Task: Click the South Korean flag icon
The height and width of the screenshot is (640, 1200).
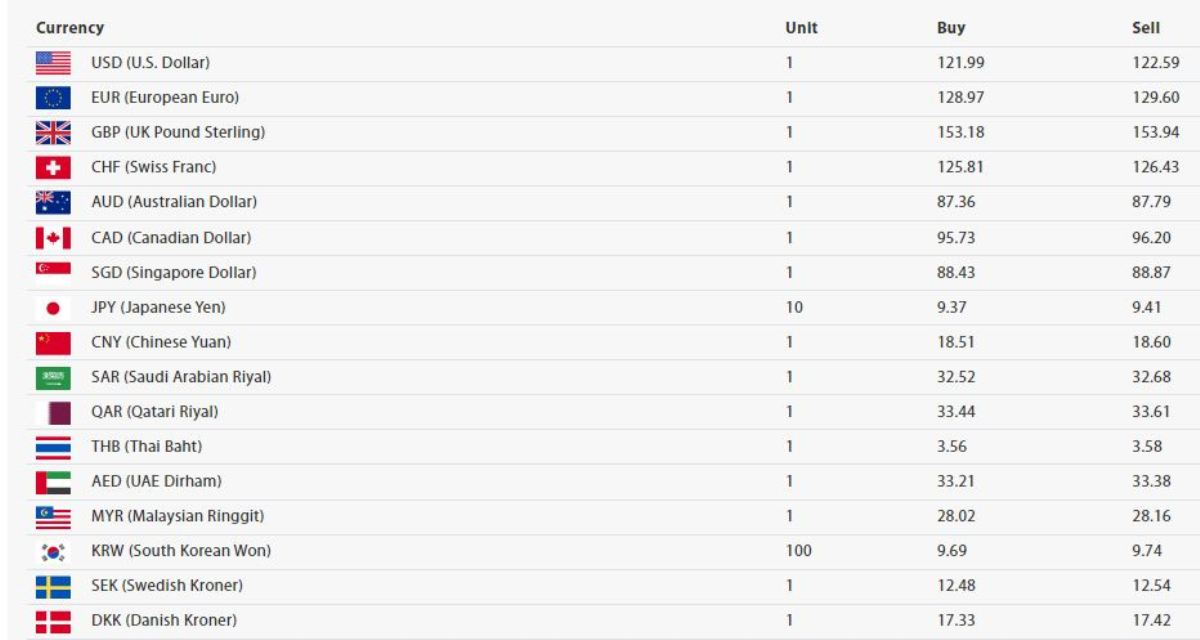Action: (x=53, y=551)
